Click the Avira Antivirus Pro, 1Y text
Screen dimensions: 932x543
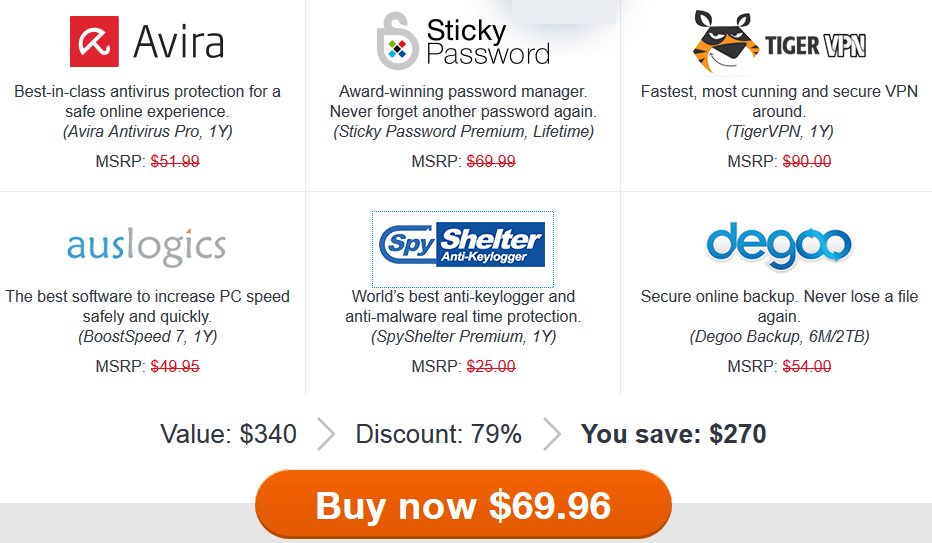click(147, 131)
